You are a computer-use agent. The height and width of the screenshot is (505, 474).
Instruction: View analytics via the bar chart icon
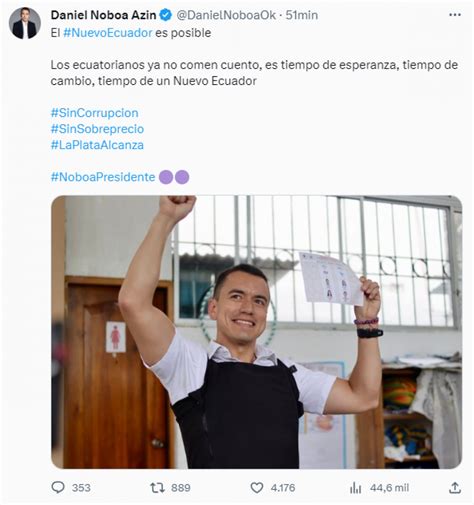click(356, 488)
